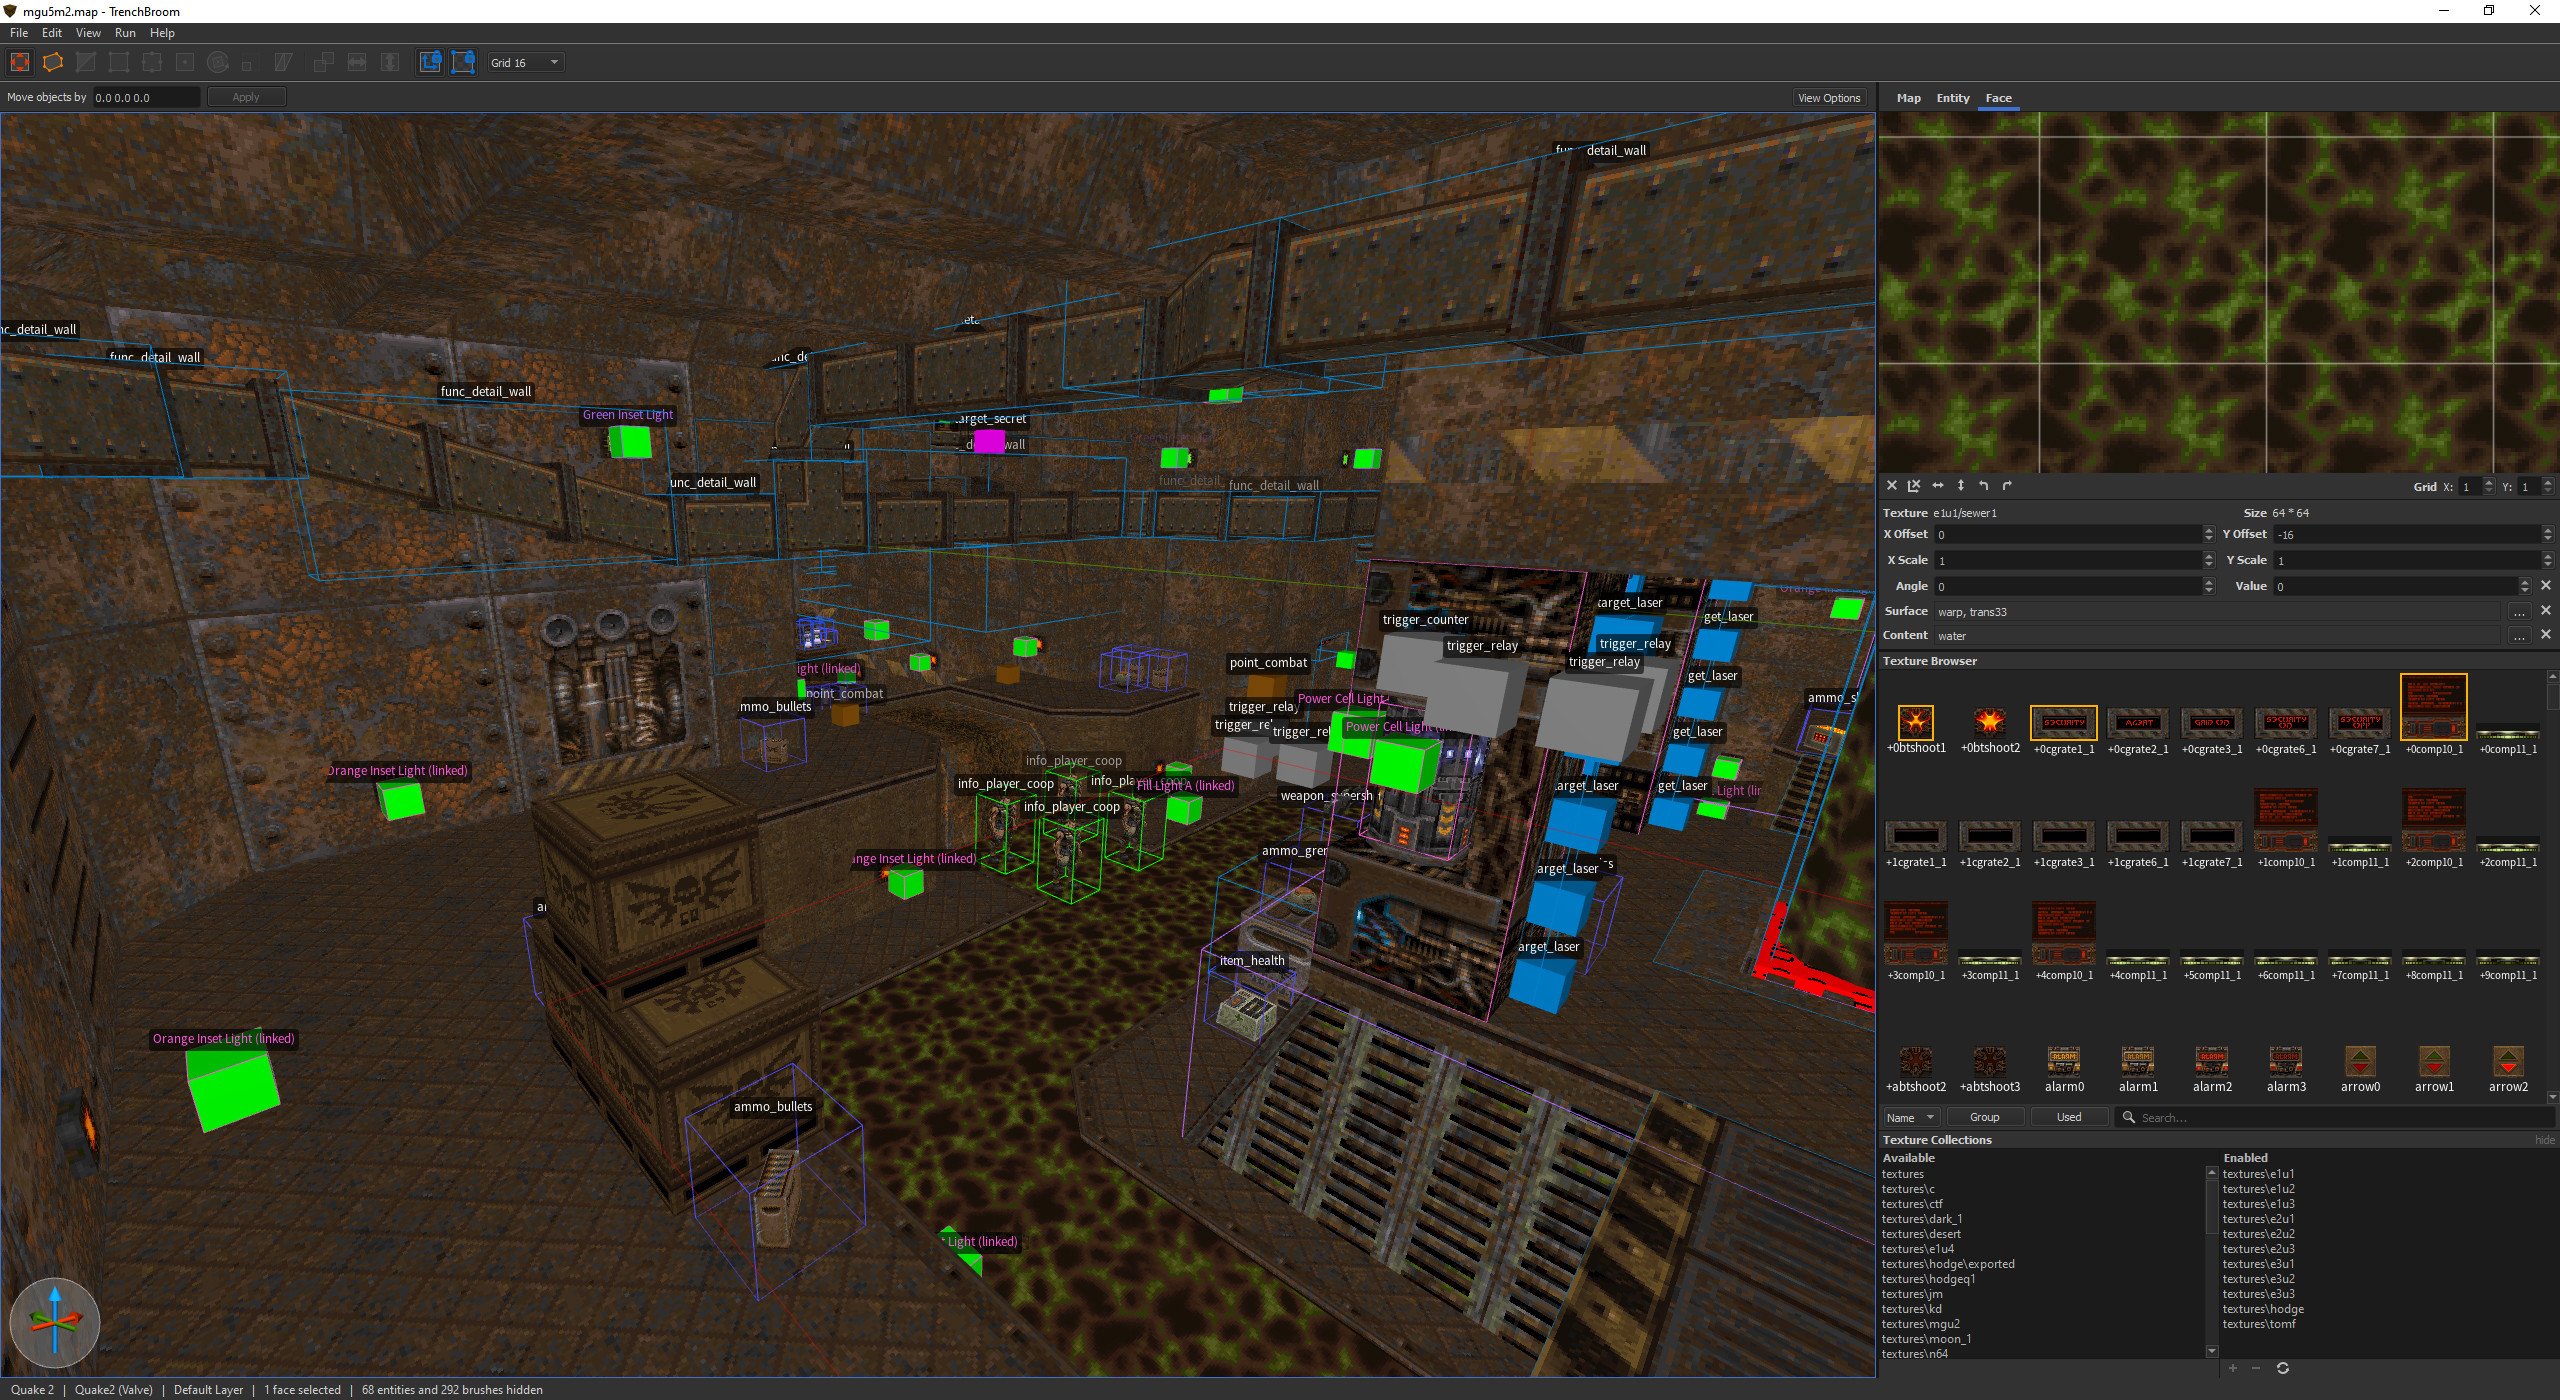Click the remove texture collection minus icon

(x=2255, y=1368)
